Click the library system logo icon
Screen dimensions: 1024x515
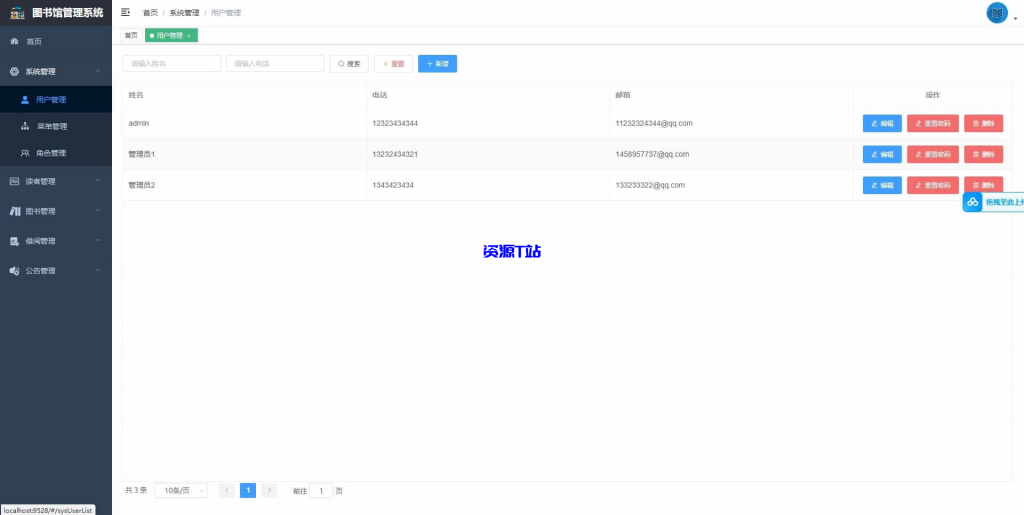point(18,12)
